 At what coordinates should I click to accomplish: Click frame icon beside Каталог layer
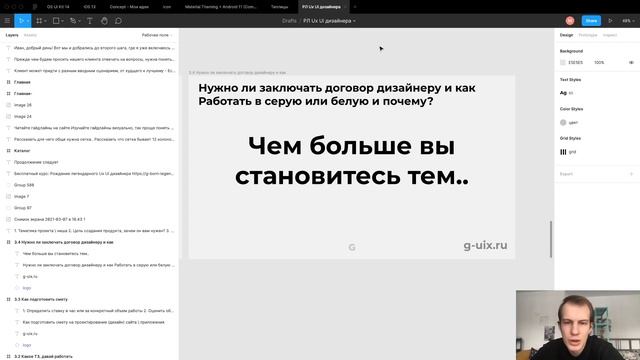8,151
